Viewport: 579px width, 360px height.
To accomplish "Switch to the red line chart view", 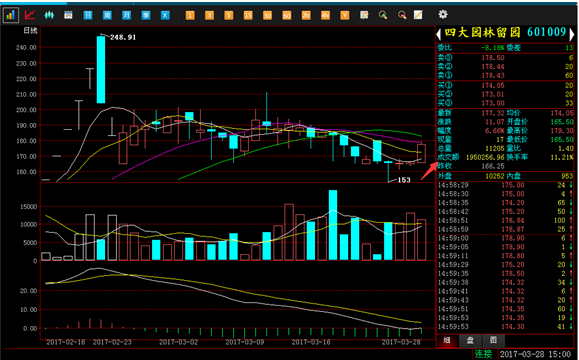I will pyautogui.click(x=30, y=15).
